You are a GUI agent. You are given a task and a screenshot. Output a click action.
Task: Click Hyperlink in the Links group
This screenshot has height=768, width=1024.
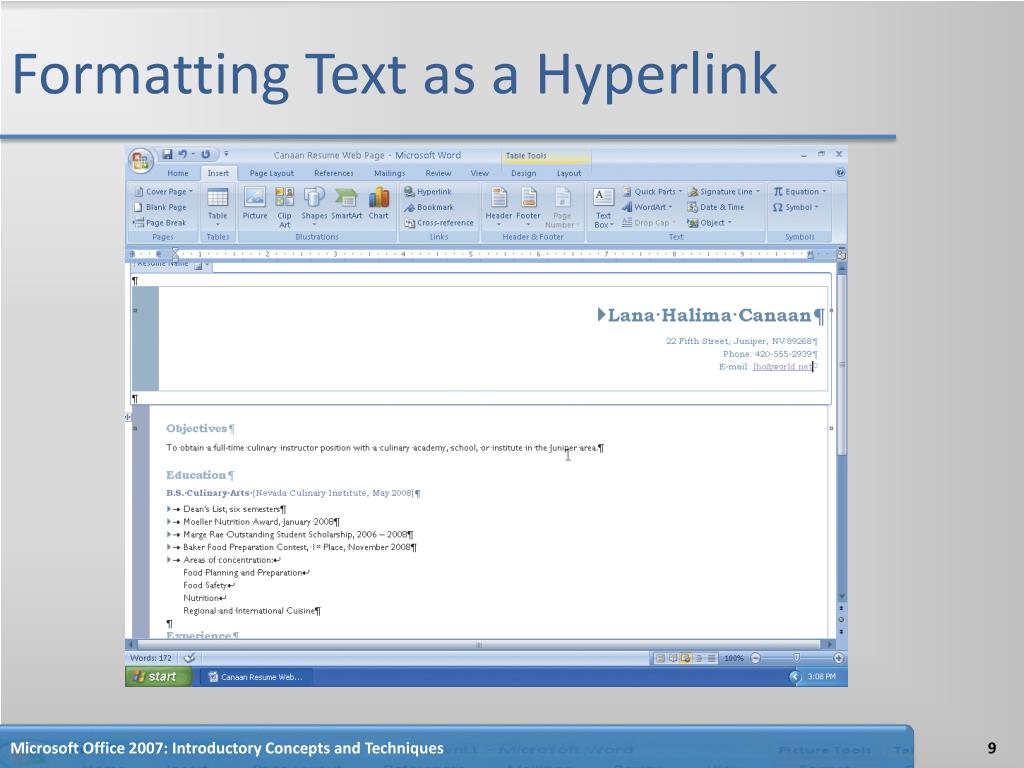coord(428,191)
